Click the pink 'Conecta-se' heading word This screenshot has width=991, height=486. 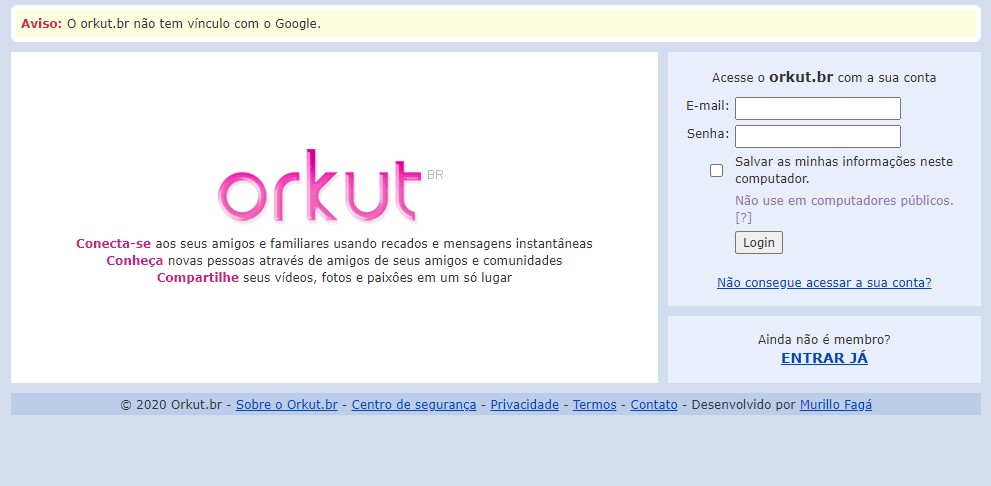click(x=113, y=244)
